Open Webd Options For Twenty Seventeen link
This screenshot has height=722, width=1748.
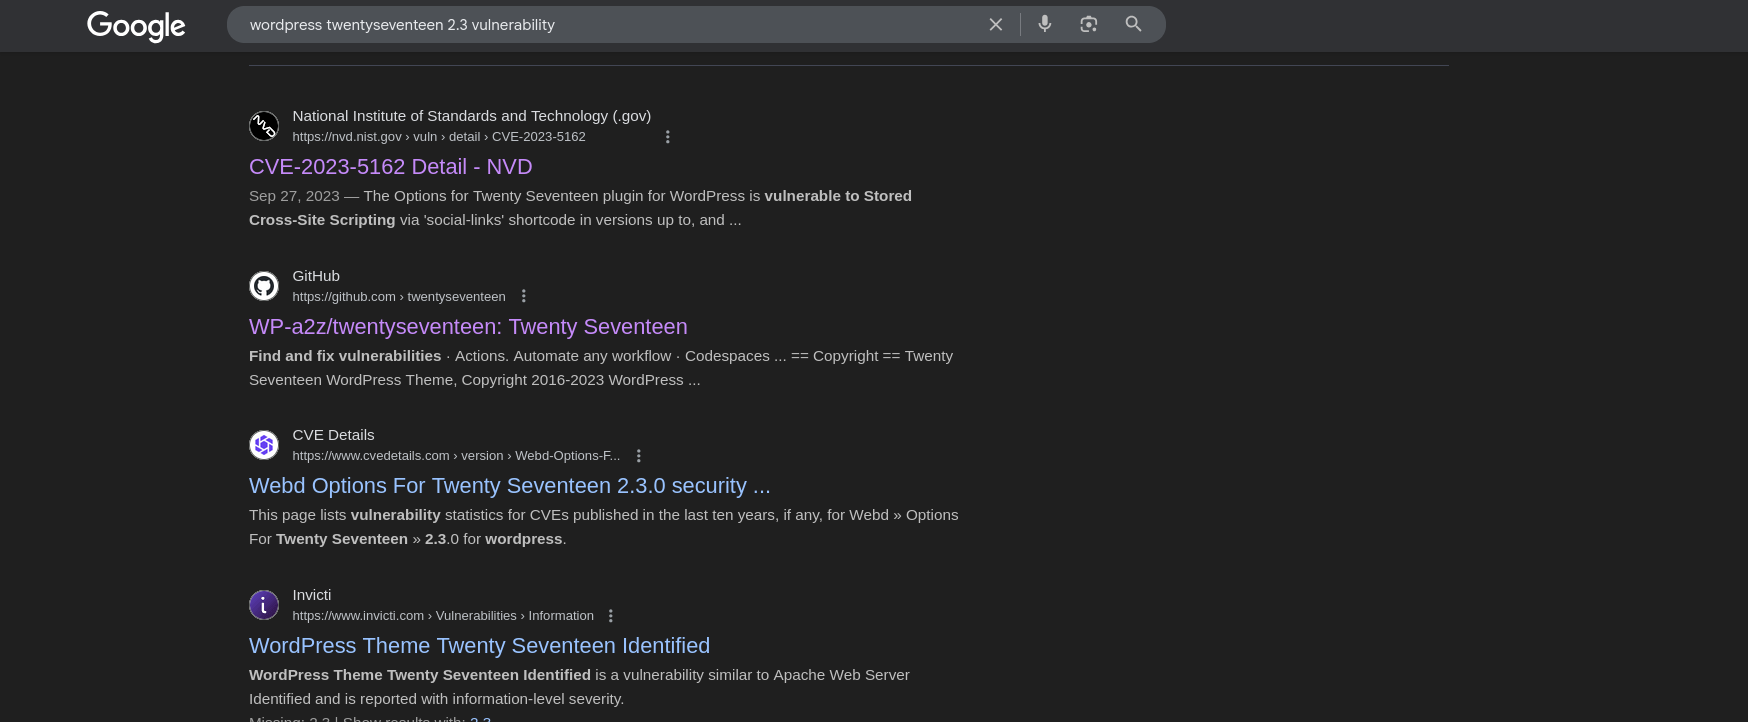pos(509,486)
